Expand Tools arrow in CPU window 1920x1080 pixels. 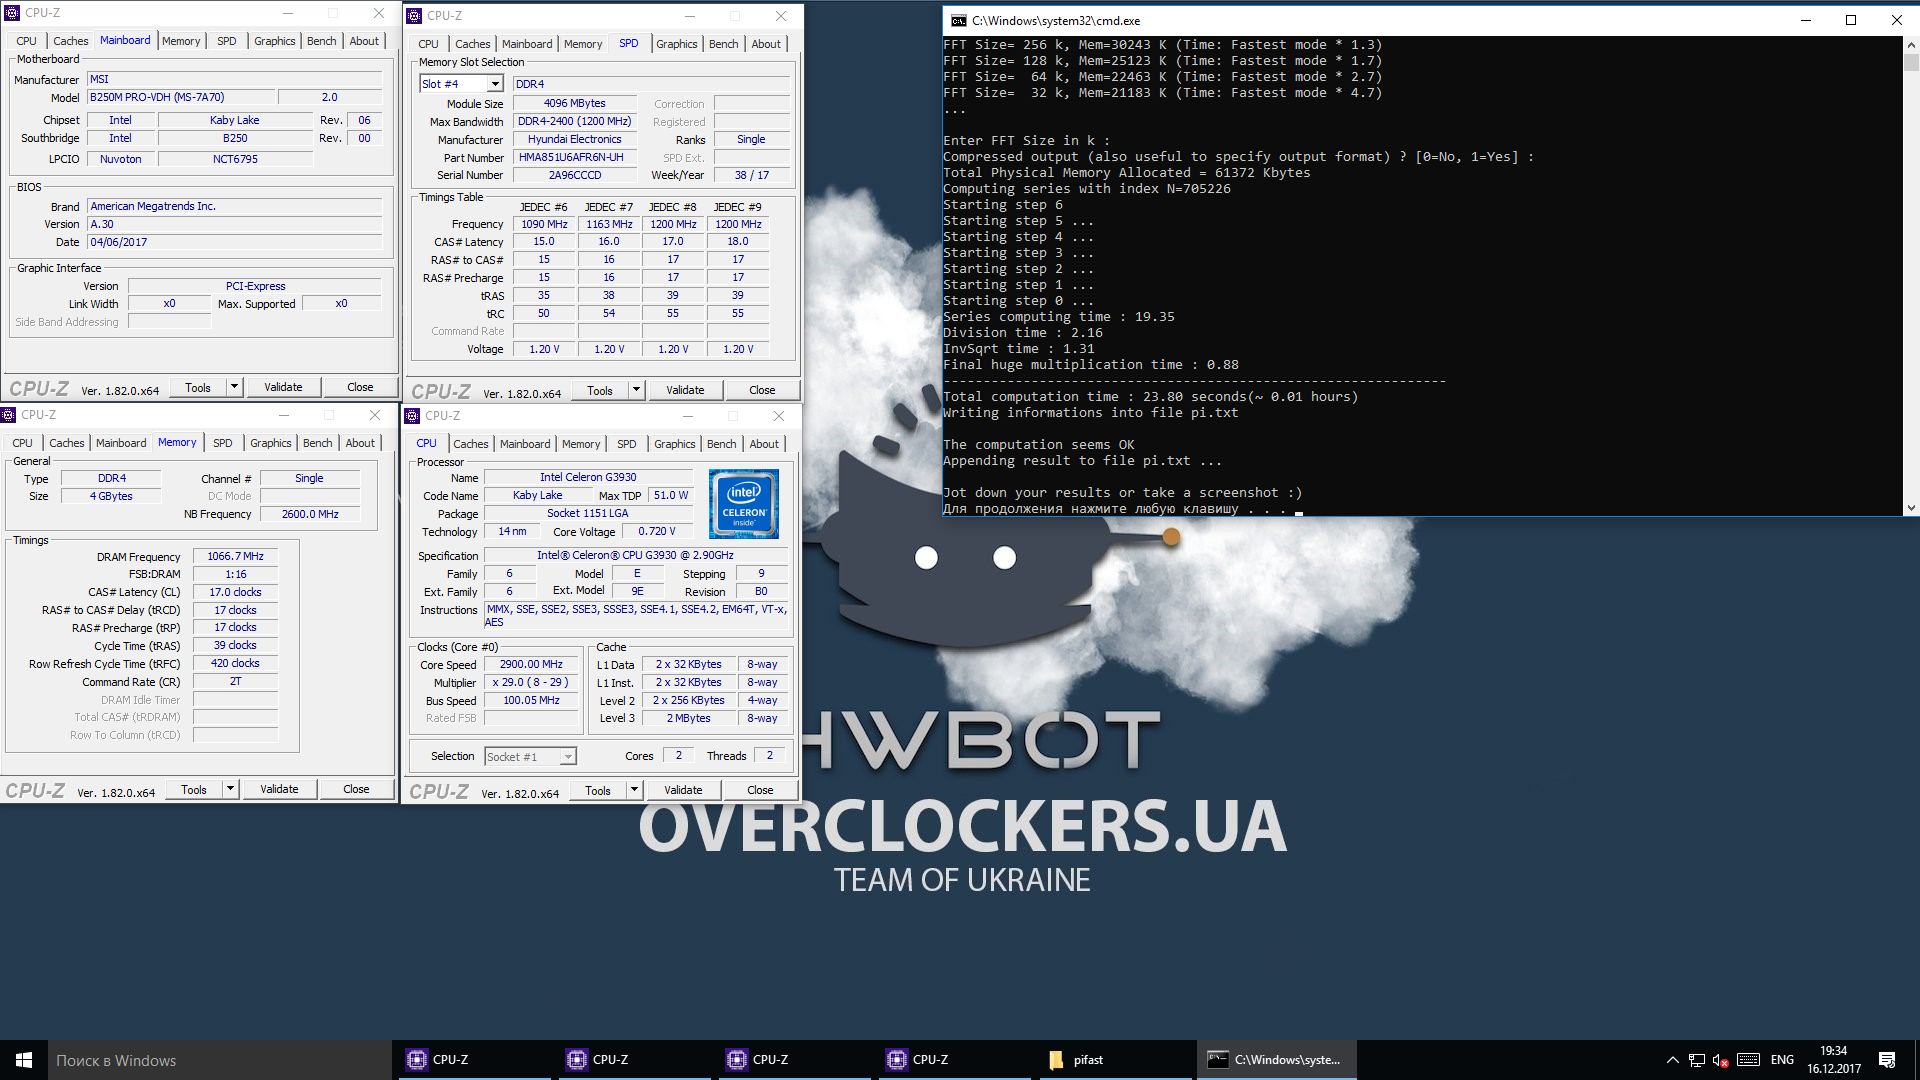pos(635,790)
